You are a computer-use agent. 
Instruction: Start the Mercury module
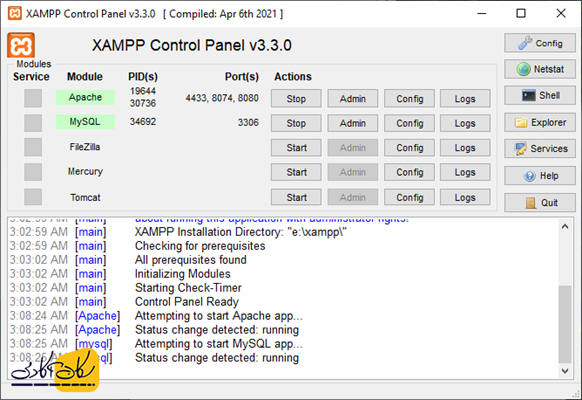(x=296, y=172)
